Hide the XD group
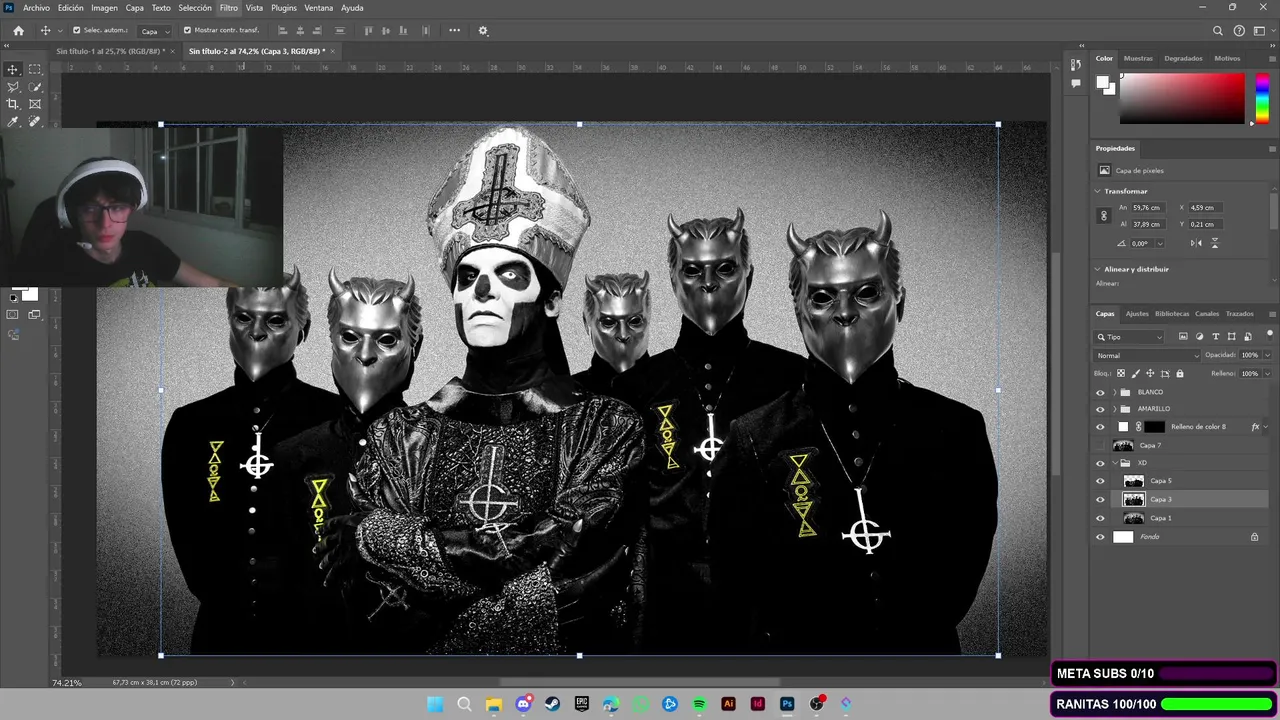1280x720 pixels. pyautogui.click(x=1101, y=463)
